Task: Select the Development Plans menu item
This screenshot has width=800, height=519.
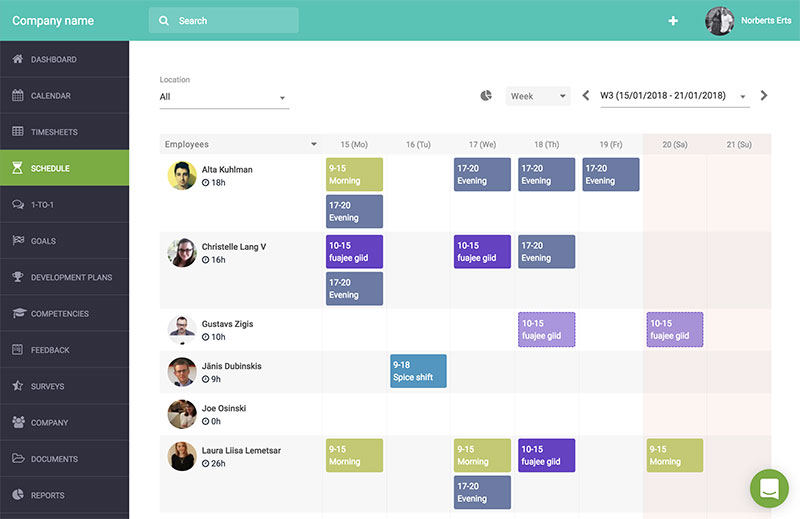Action: 64,277
